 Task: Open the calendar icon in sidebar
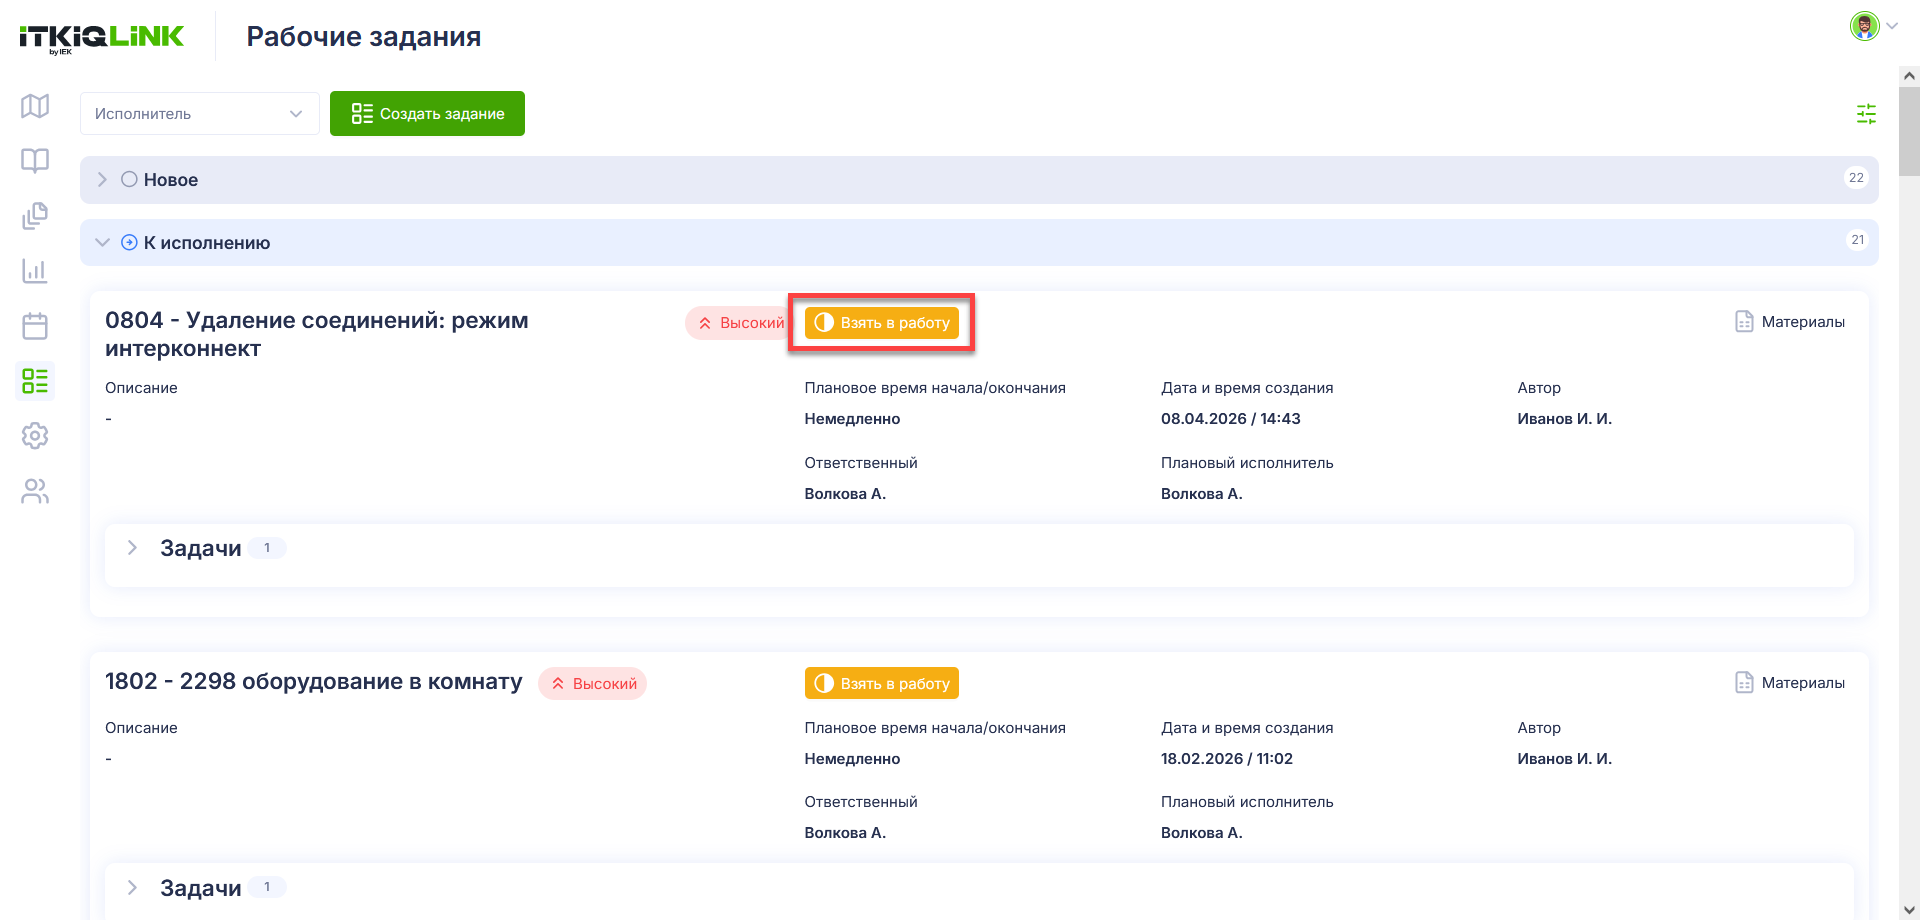tap(35, 326)
